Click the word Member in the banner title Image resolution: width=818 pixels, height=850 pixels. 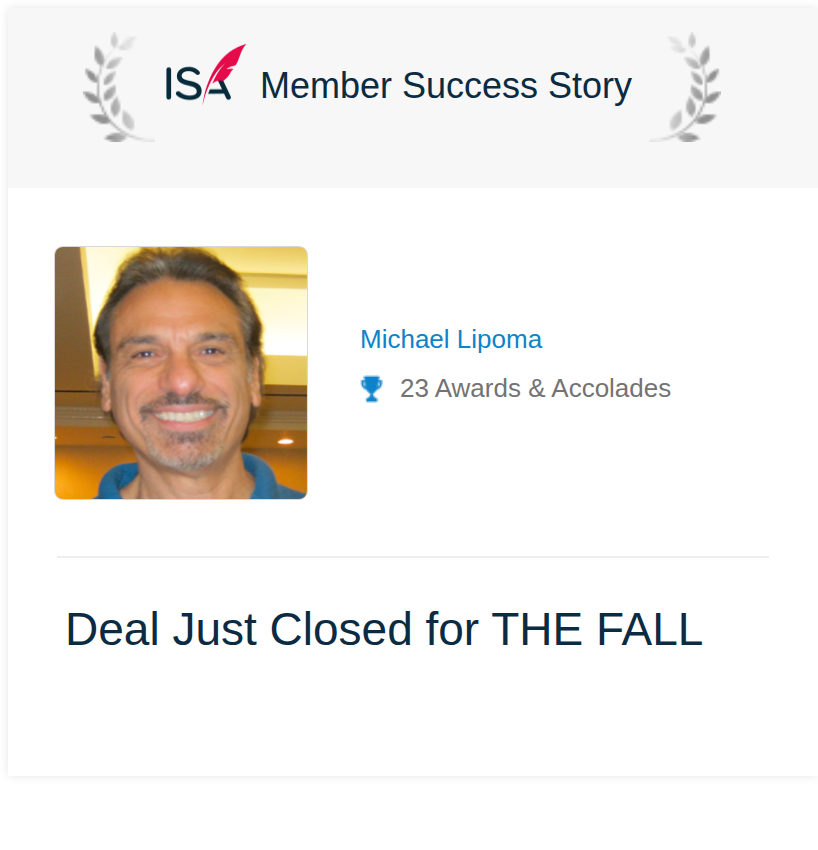[x=326, y=86]
